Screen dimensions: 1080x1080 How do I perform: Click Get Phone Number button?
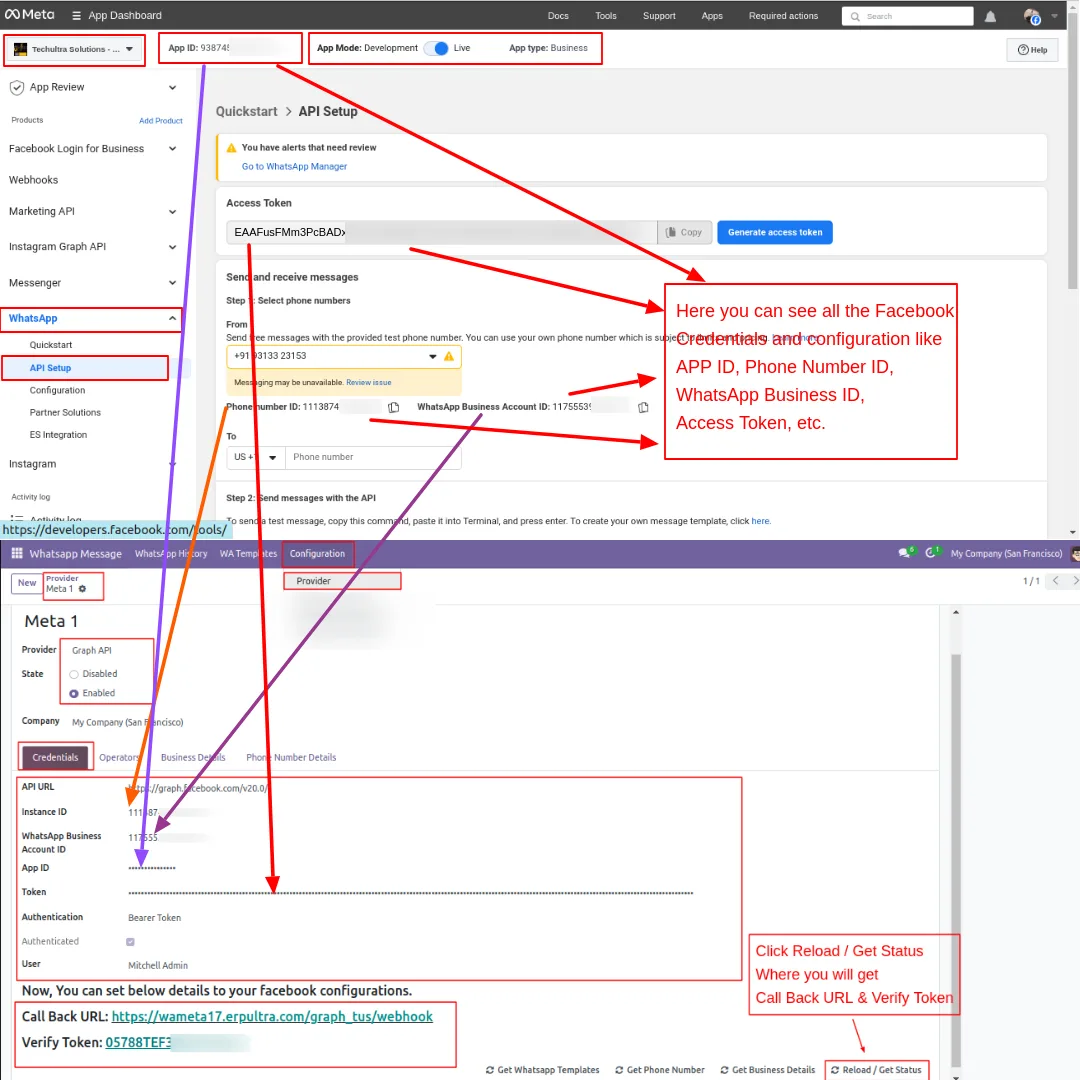point(659,1070)
